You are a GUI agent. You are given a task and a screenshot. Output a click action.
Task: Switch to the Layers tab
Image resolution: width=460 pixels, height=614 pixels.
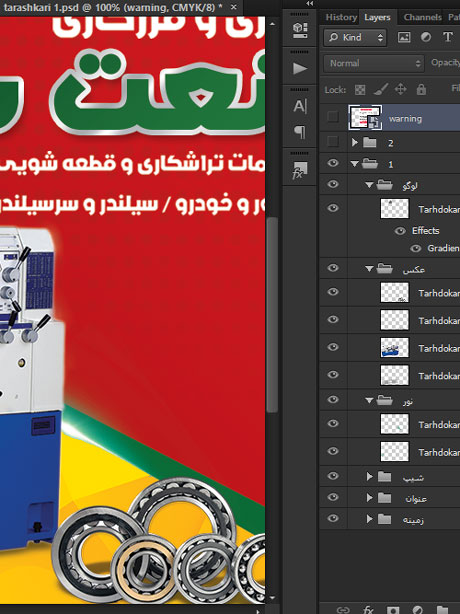click(377, 17)
